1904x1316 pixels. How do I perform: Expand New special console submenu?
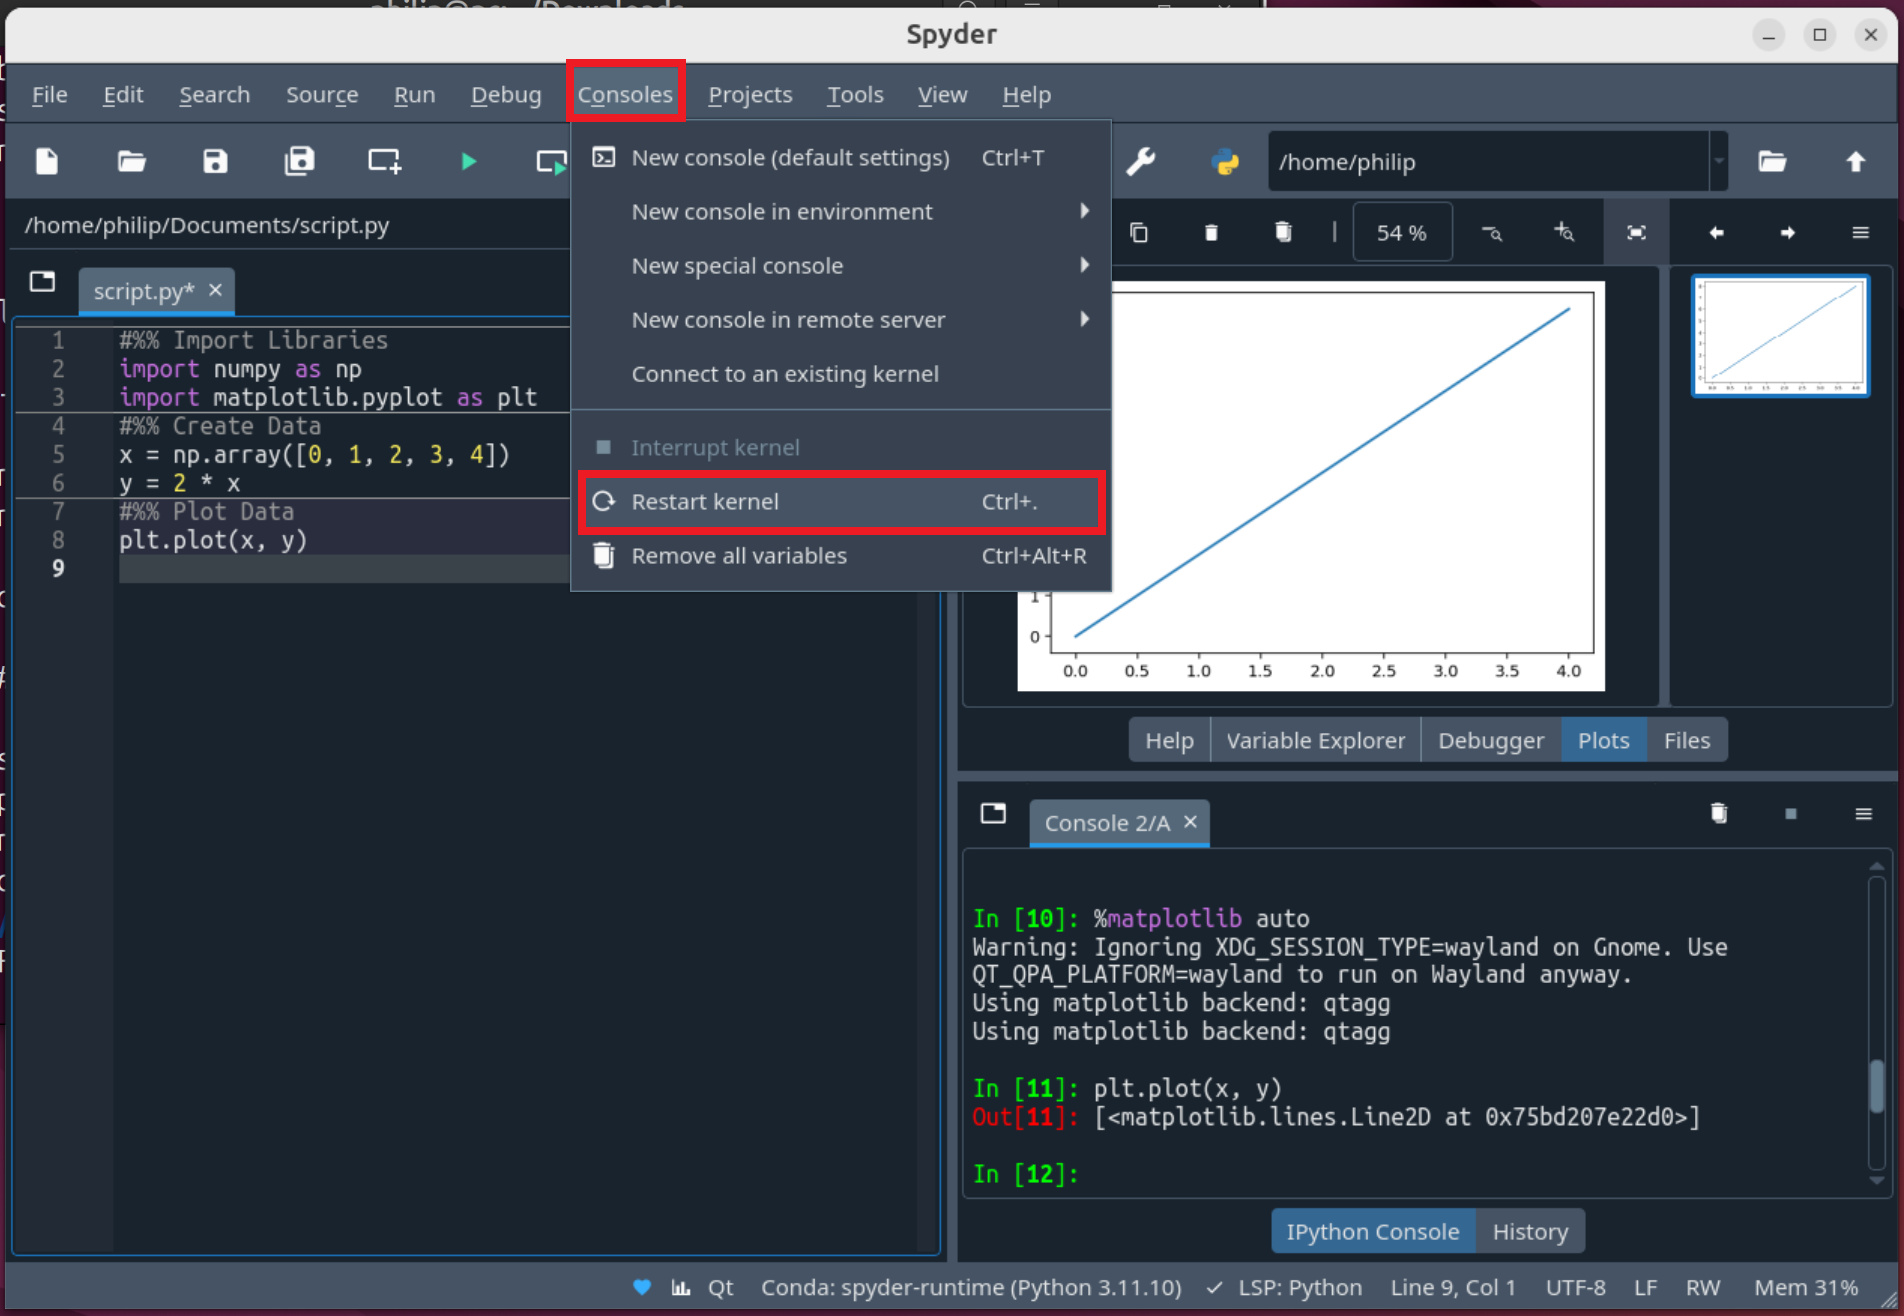point(840,265)
